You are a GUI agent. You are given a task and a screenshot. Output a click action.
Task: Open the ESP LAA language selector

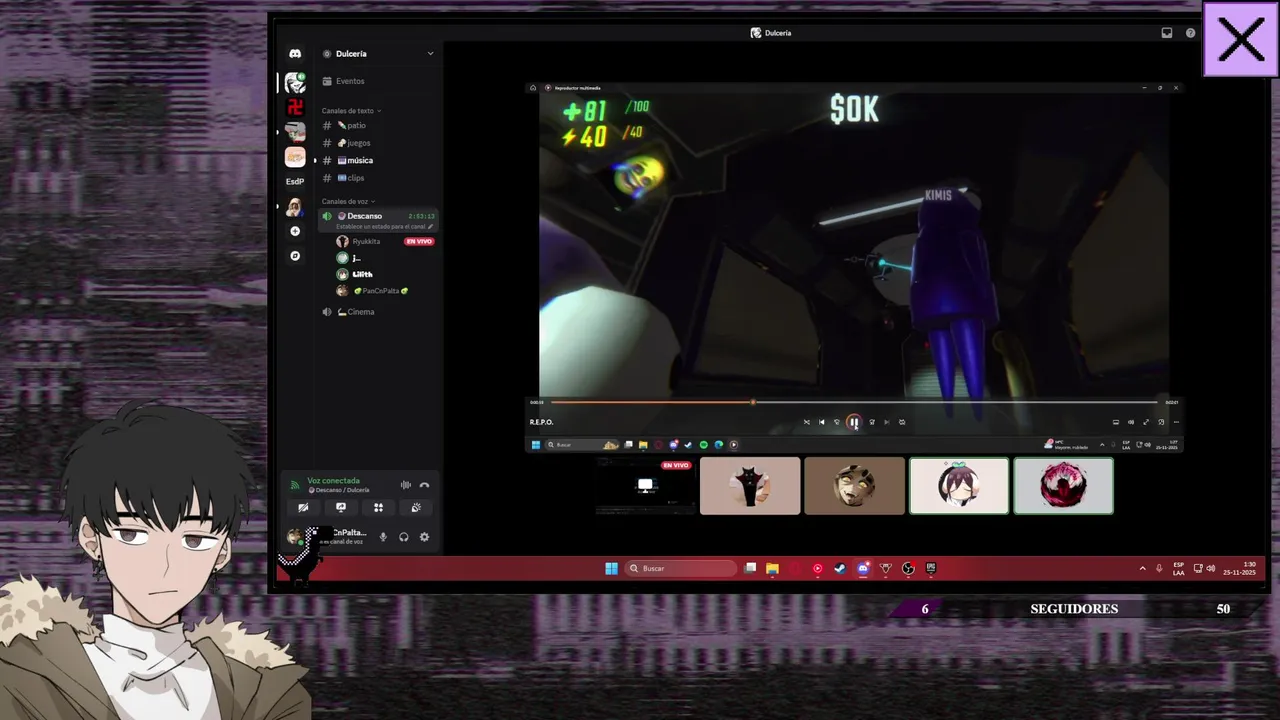pos(1178,569)
